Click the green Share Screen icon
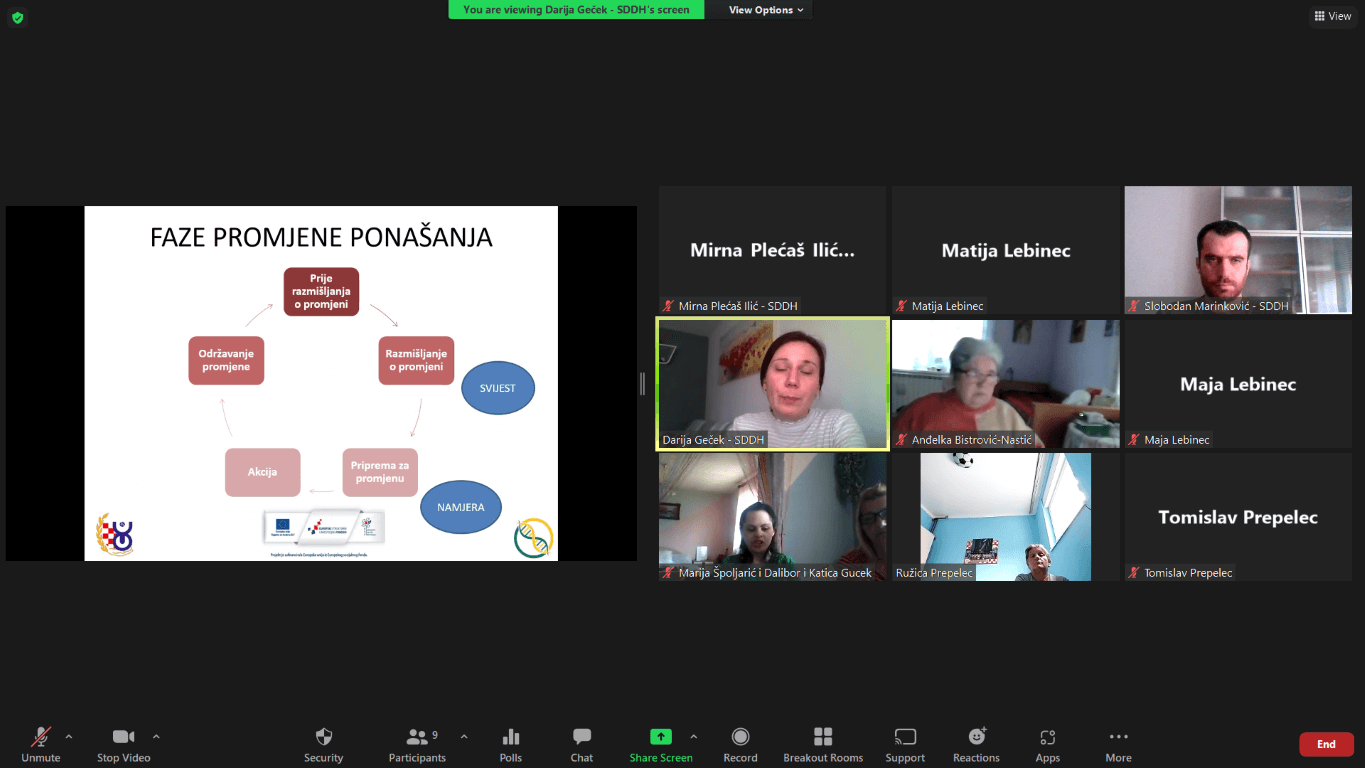The image size is (1365, 768). click(x=660, y=737)
